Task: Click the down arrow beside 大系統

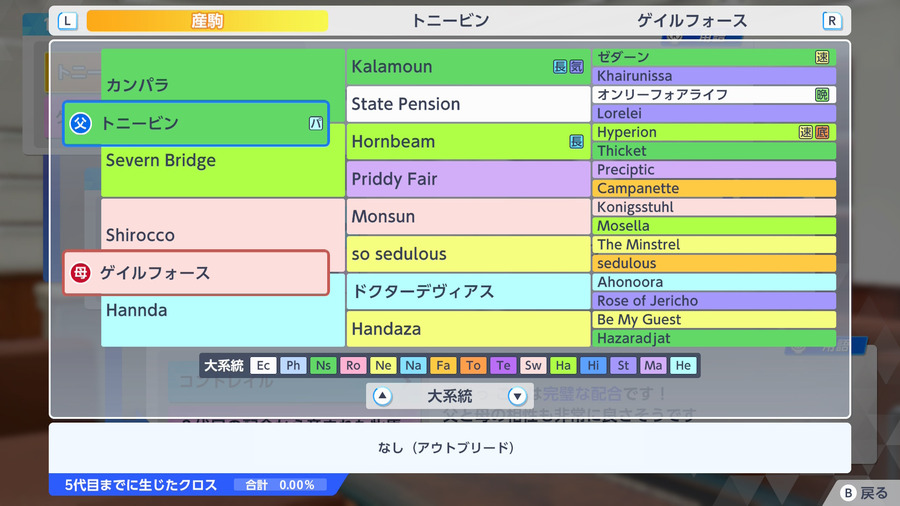Action: point(517,396)
